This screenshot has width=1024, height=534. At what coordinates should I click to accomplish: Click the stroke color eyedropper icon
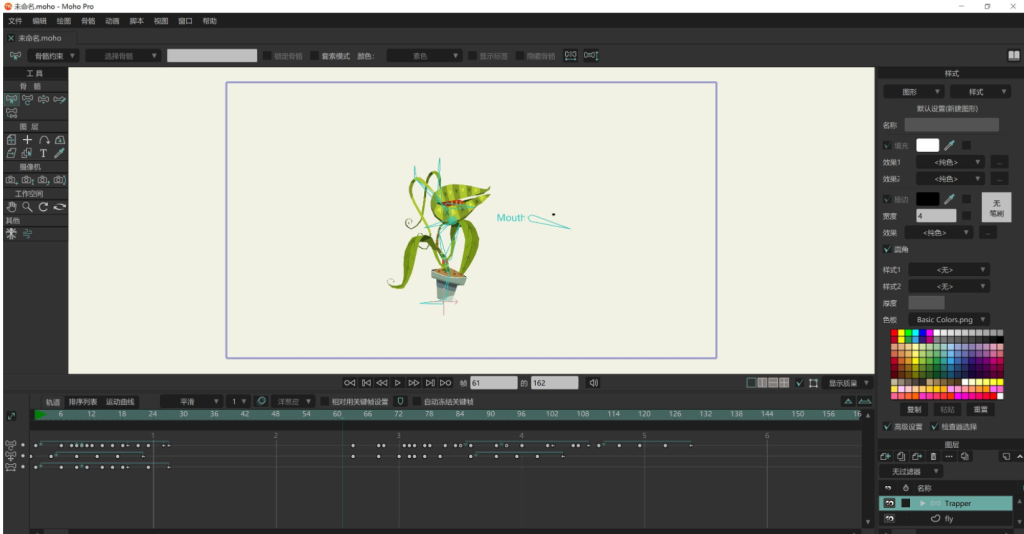tap(950, 199)
